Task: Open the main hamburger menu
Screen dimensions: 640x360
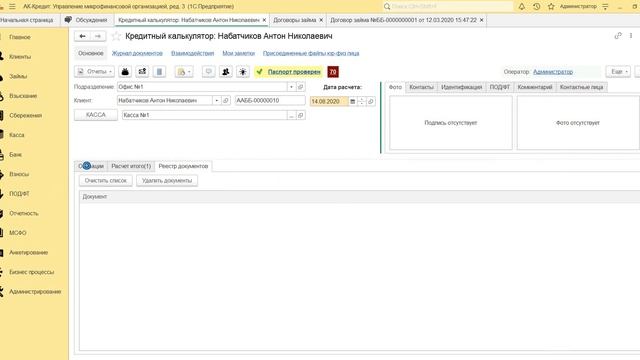Action: [x=12, y=7]
